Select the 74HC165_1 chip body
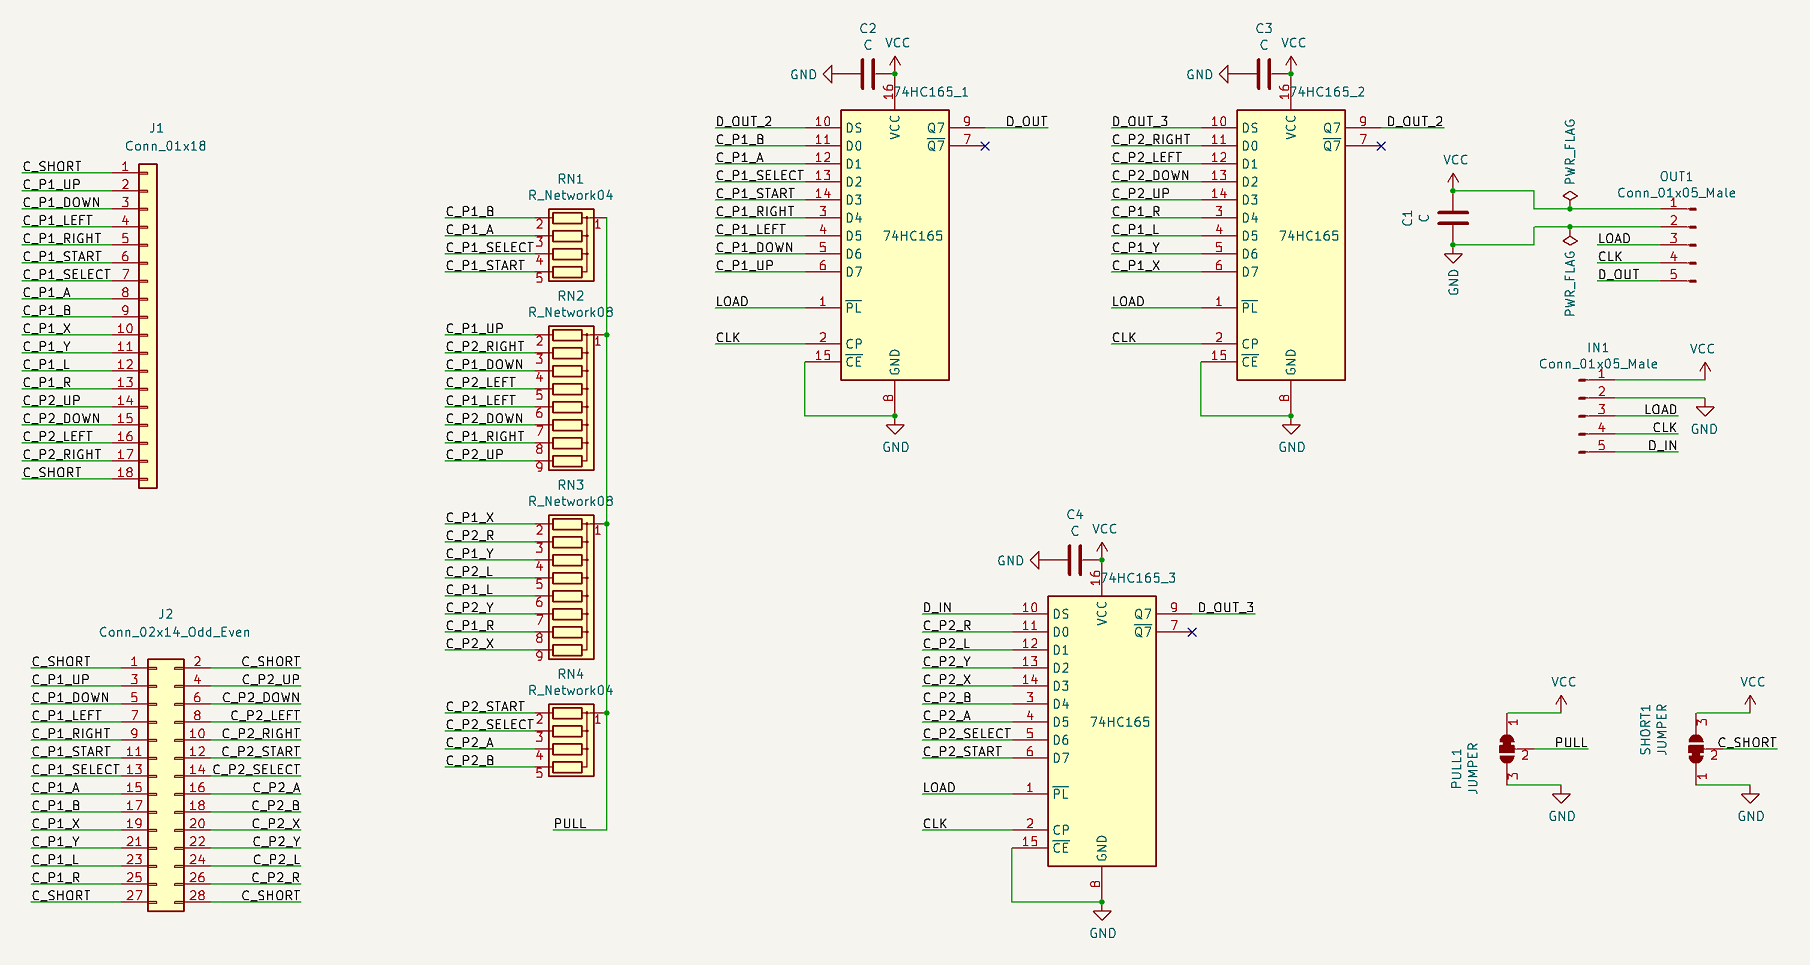Viewport: 1810px width, 965px height. click(x=895, y=245)
